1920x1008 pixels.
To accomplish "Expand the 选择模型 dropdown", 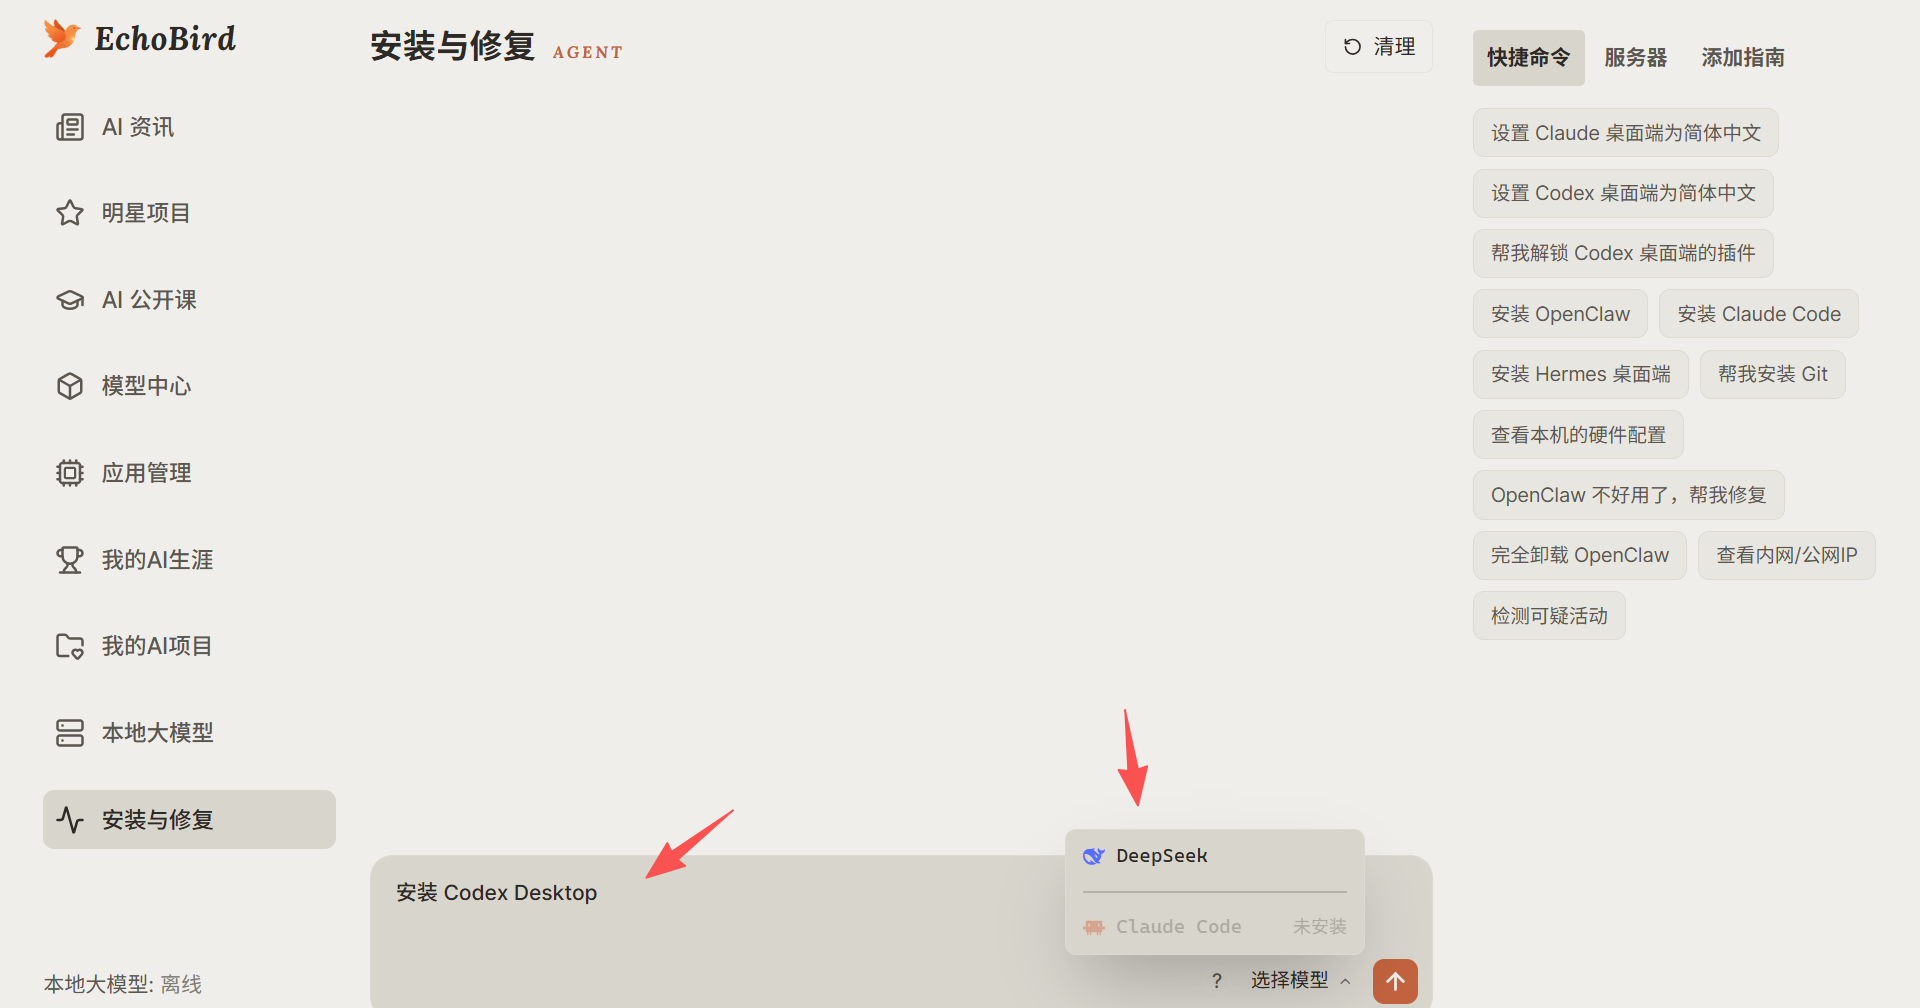I will pyautogui.click(x=1300, y=981).
